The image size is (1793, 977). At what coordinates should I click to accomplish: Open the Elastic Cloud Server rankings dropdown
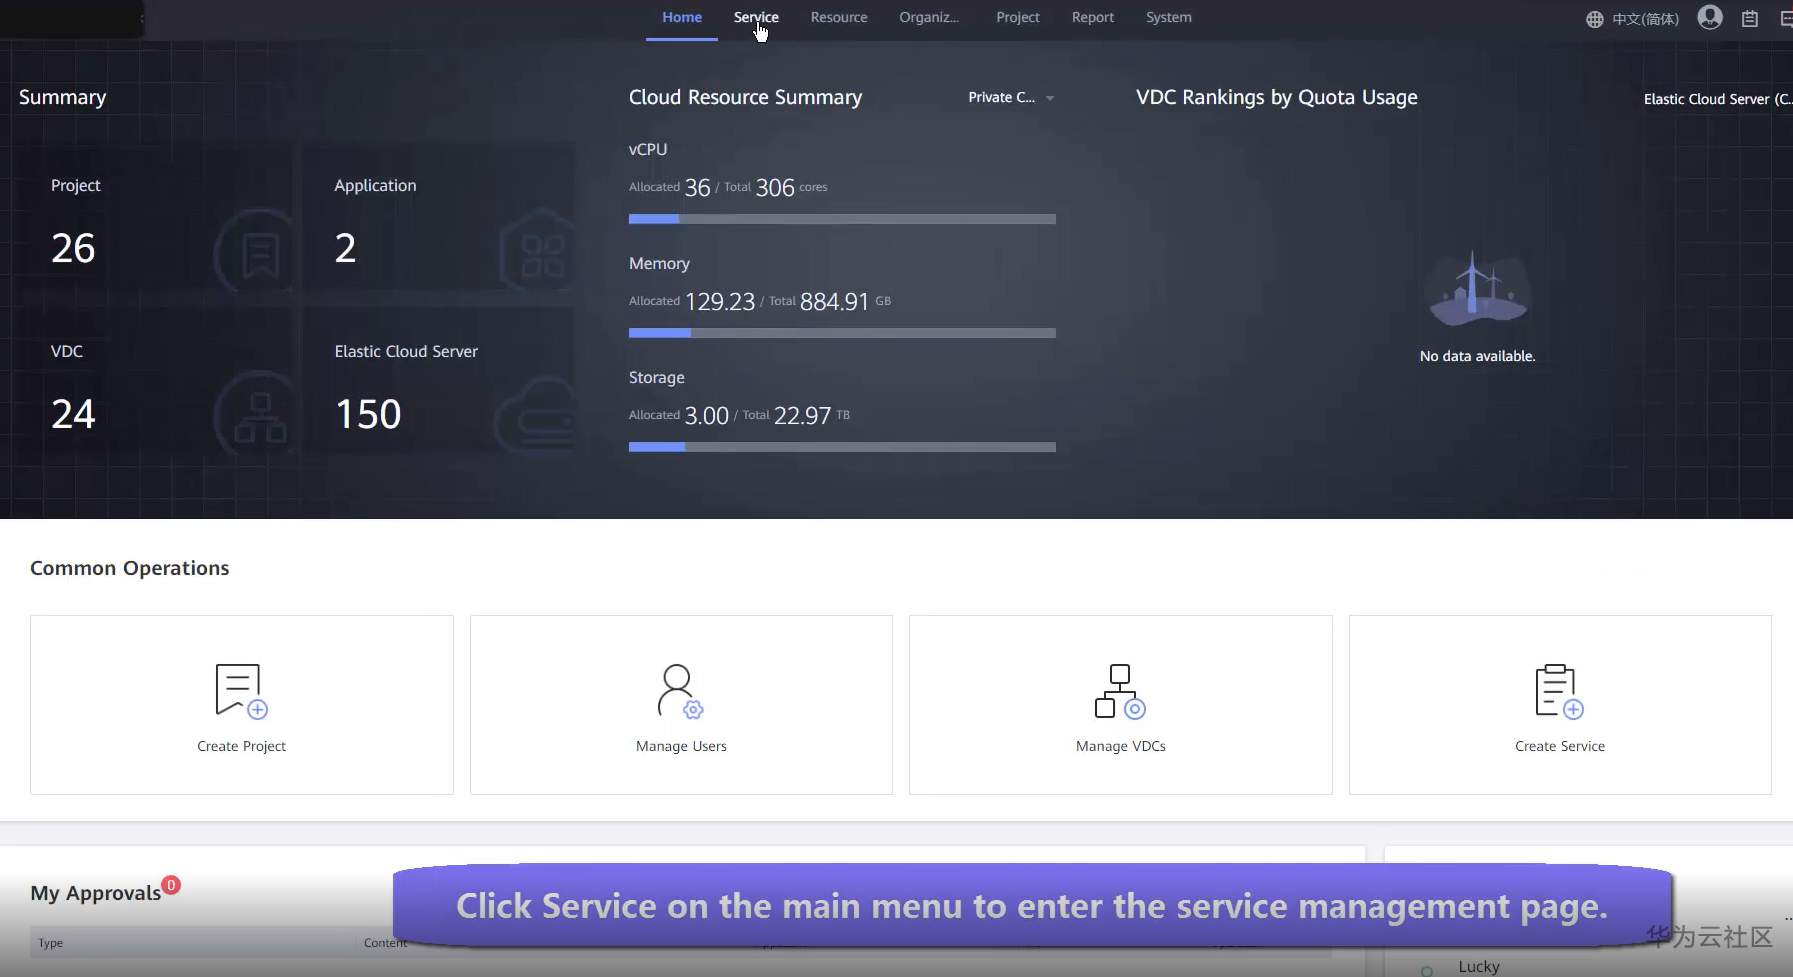pyautogui.click(x=1718, y=99)
